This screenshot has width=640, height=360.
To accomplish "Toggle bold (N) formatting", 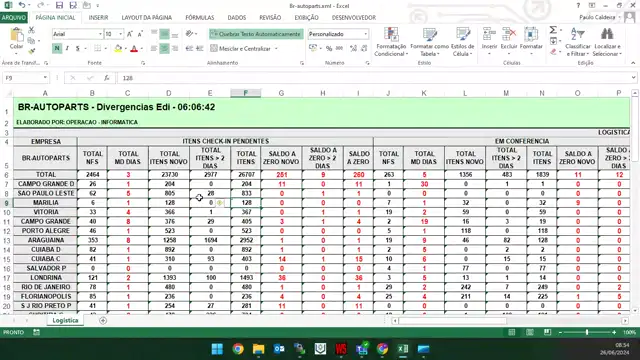I will click(57, 49).
